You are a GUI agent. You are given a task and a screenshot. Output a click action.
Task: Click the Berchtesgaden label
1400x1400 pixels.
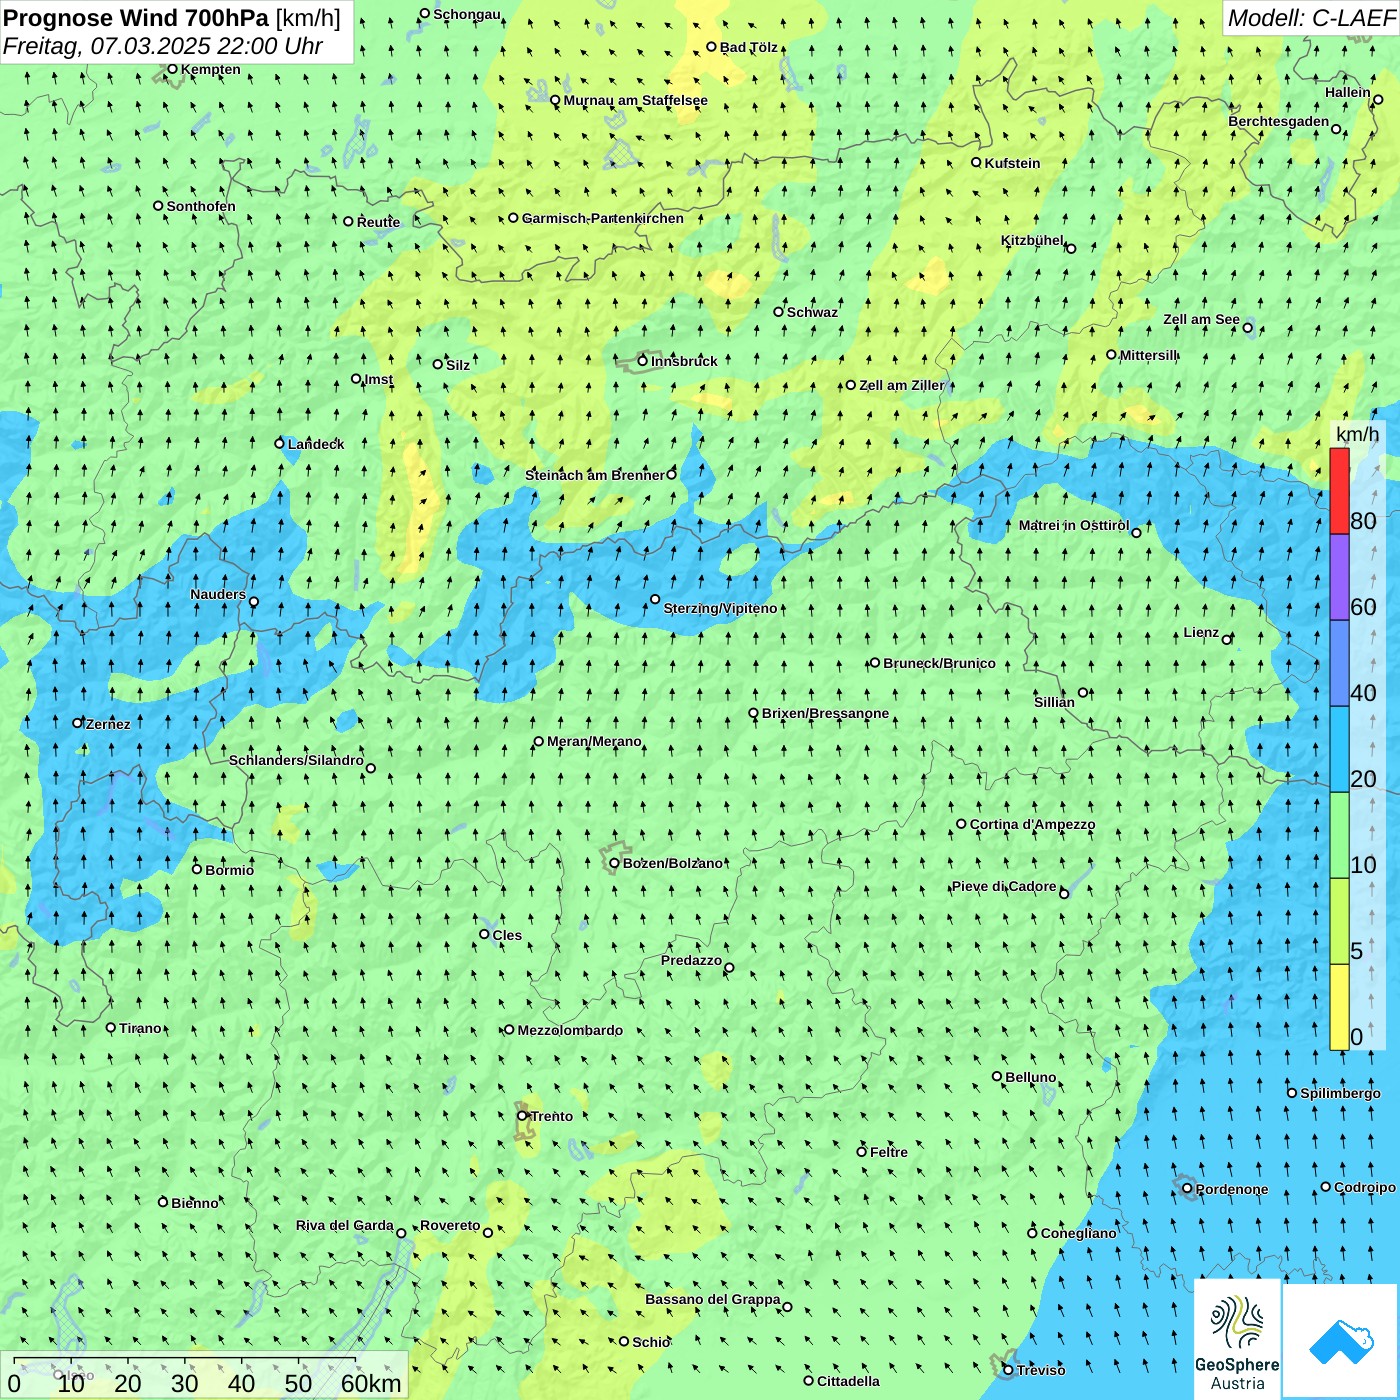tap(1279, 121)
